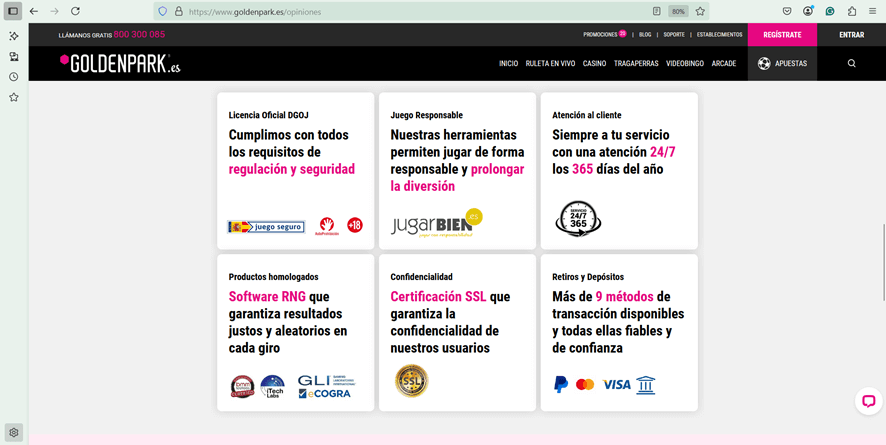Open the tracking protection shield icon
Screen dimensions: 886x445
pyautogui.click(x=163, y=11)
